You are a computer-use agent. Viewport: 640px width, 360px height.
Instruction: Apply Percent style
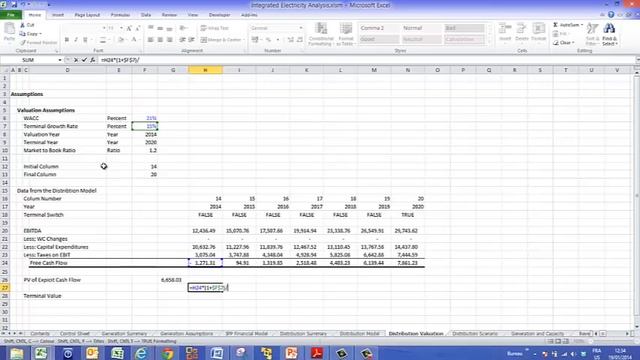click(x=269, y=40)
